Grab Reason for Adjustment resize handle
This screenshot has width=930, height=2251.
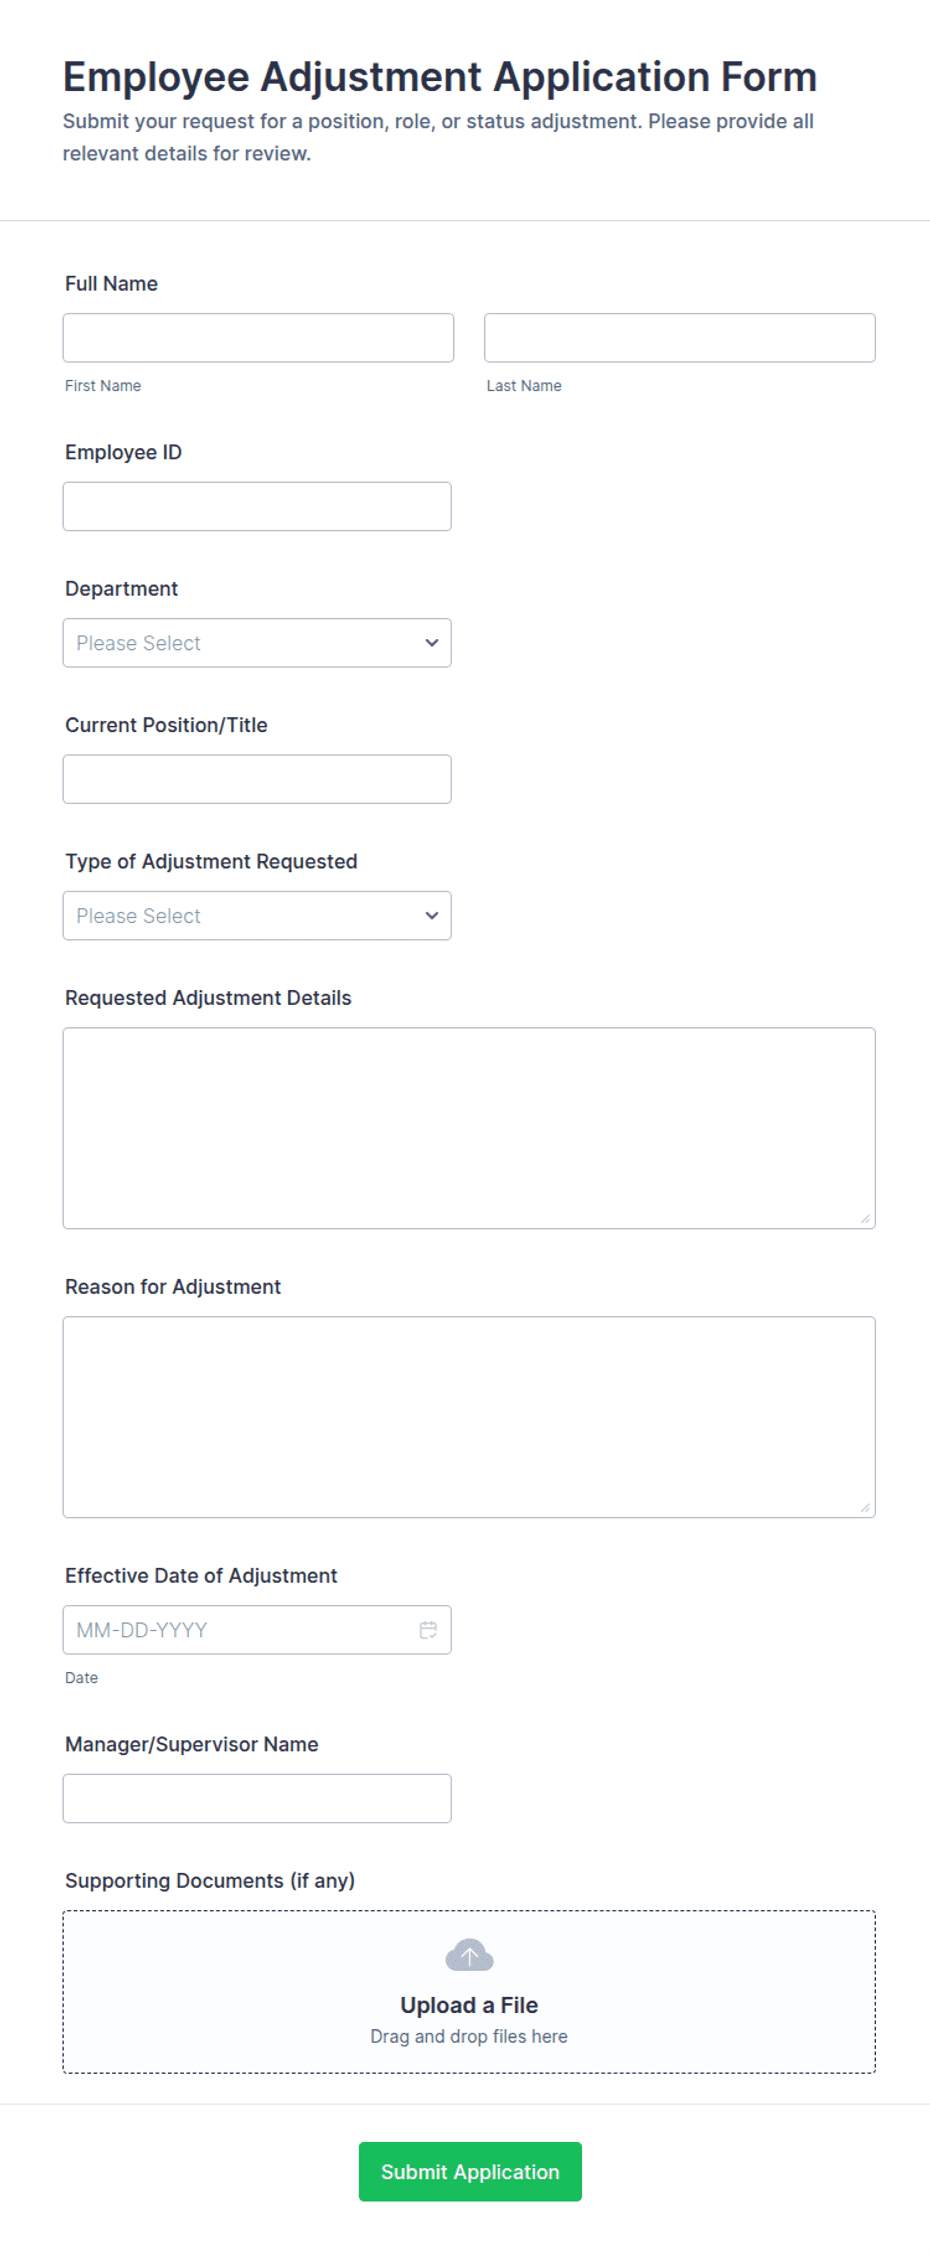coord(865,1507)
